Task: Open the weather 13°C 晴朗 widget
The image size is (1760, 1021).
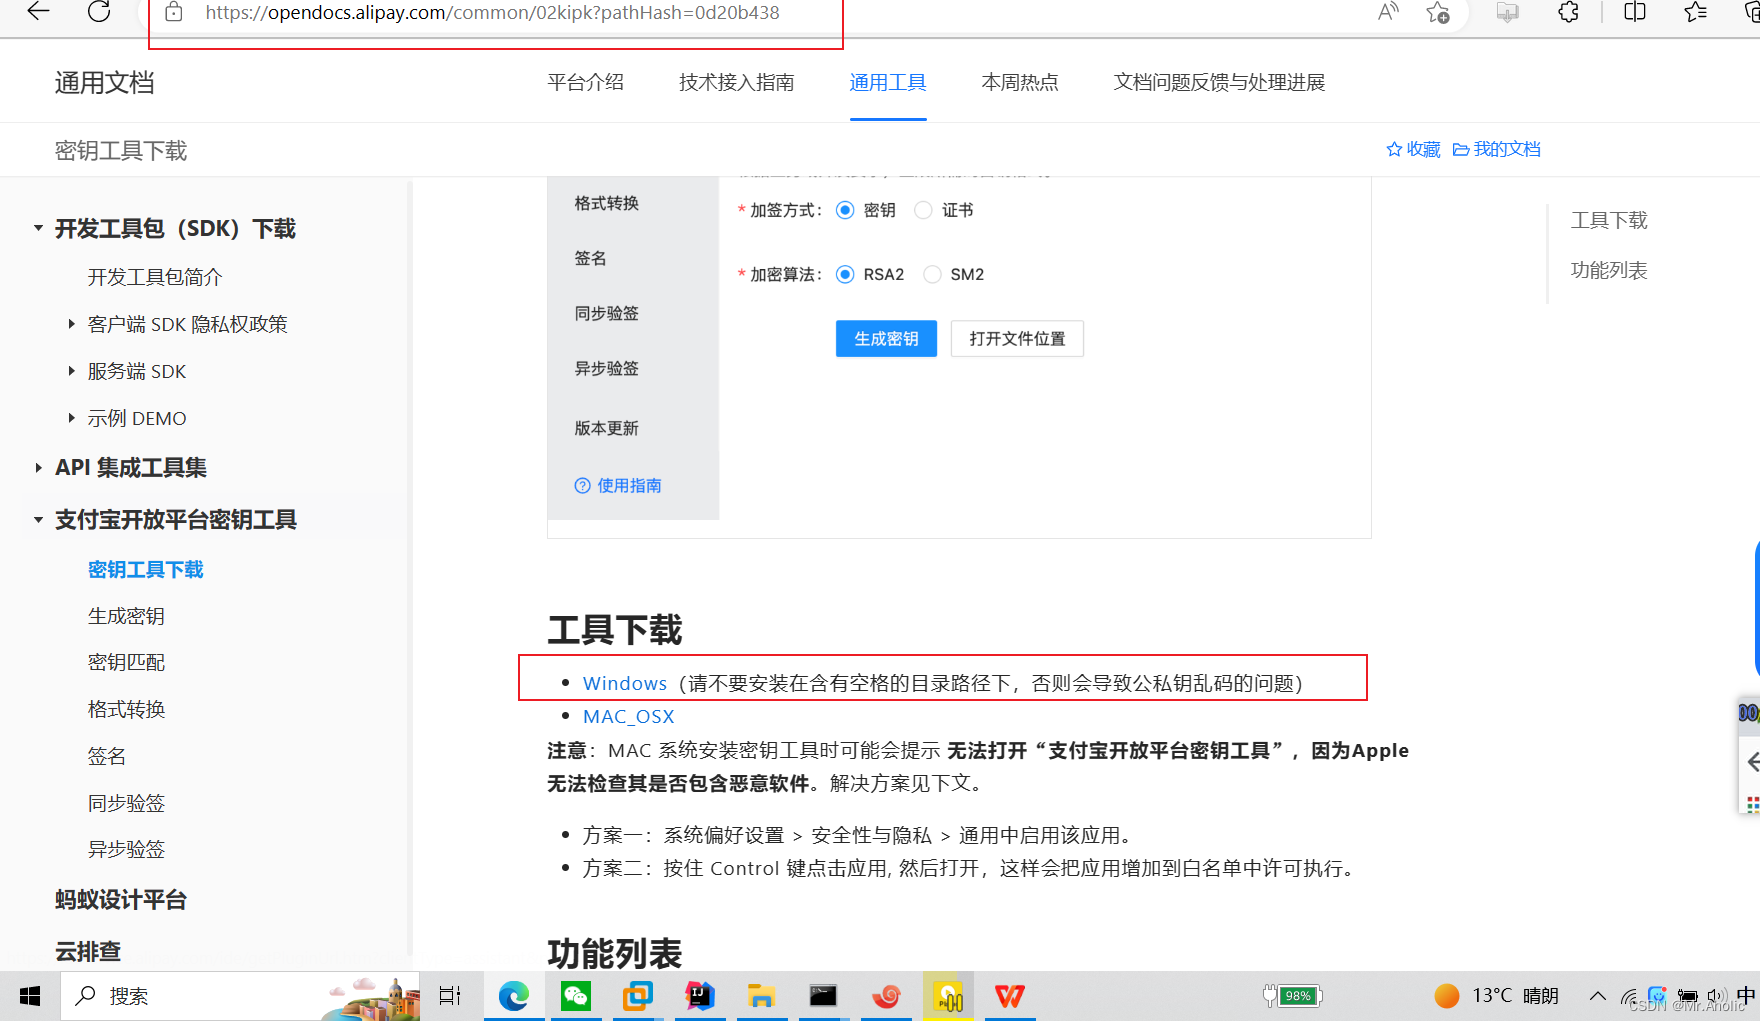Action: pos(1496,996)
